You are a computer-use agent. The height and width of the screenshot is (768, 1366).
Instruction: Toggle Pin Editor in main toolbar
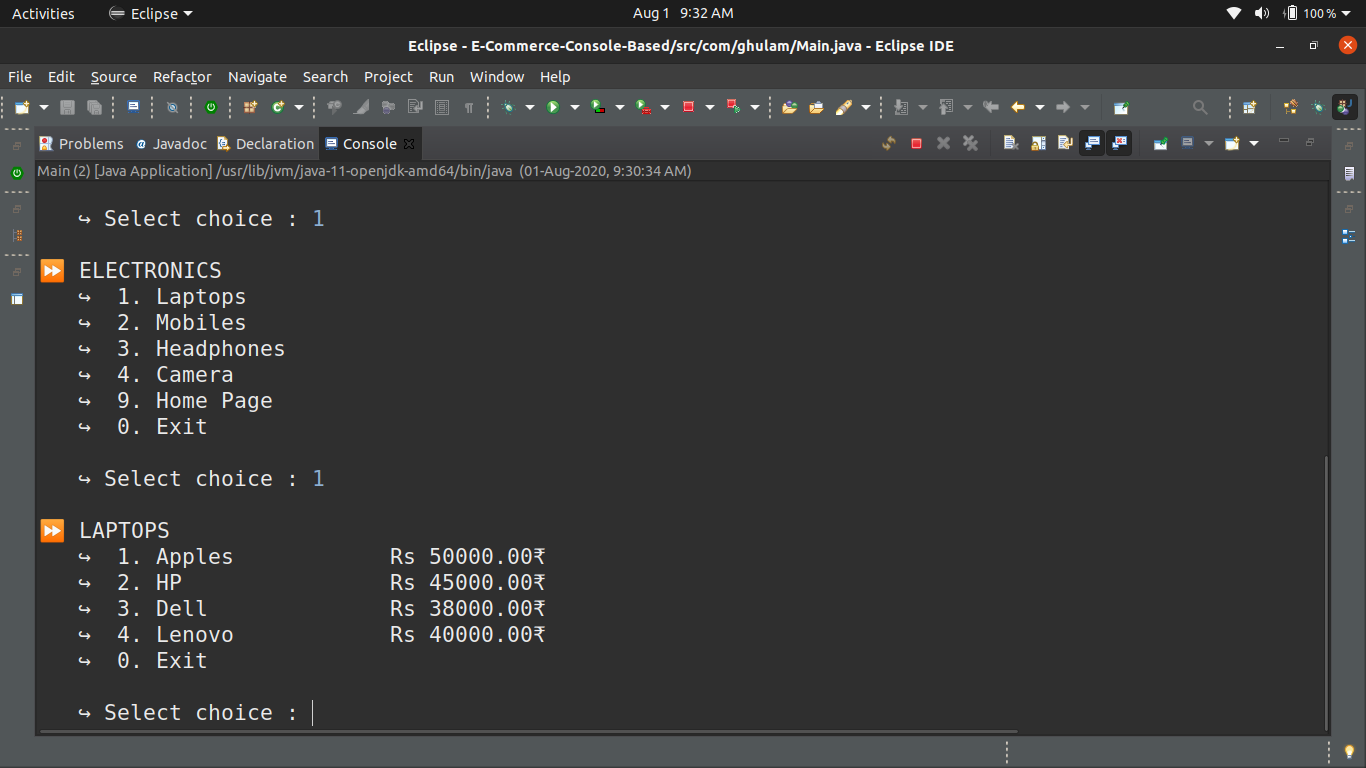tap(1121, 107)
